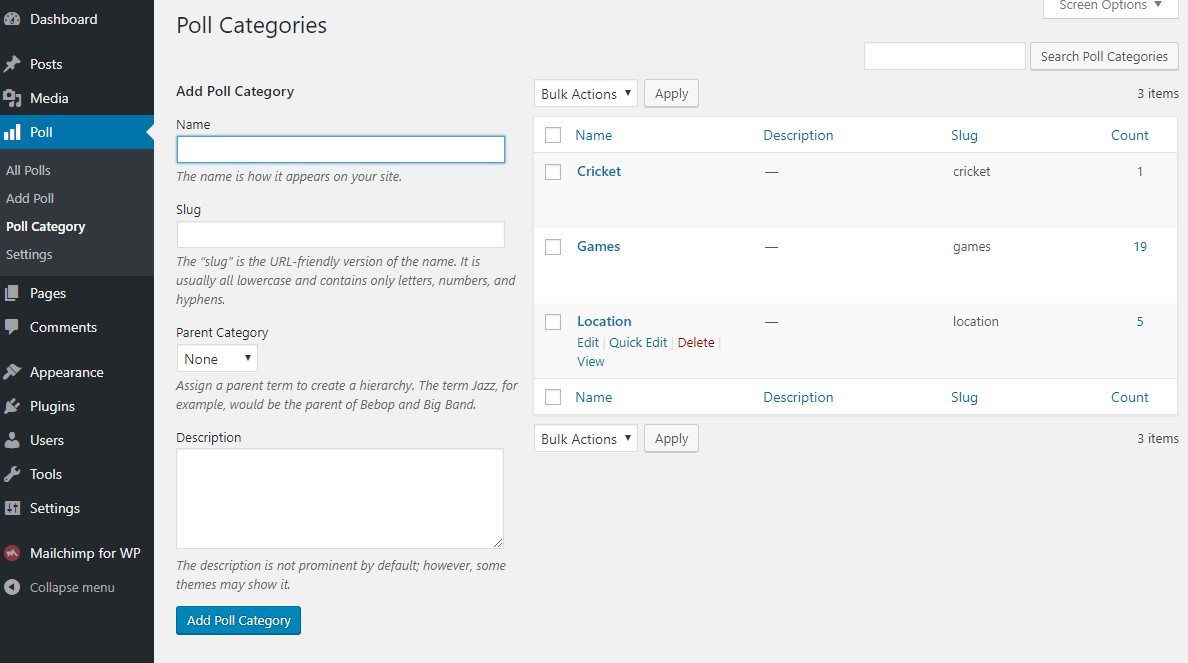1188x663 pixels.
Task: Go to Add Poll submenu item
Action: 30,198
